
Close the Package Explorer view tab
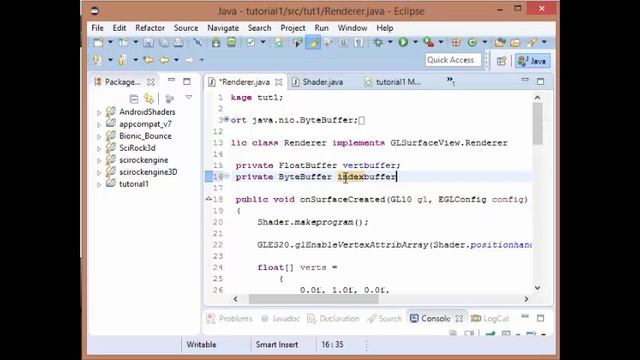click(x=151, y=82)
